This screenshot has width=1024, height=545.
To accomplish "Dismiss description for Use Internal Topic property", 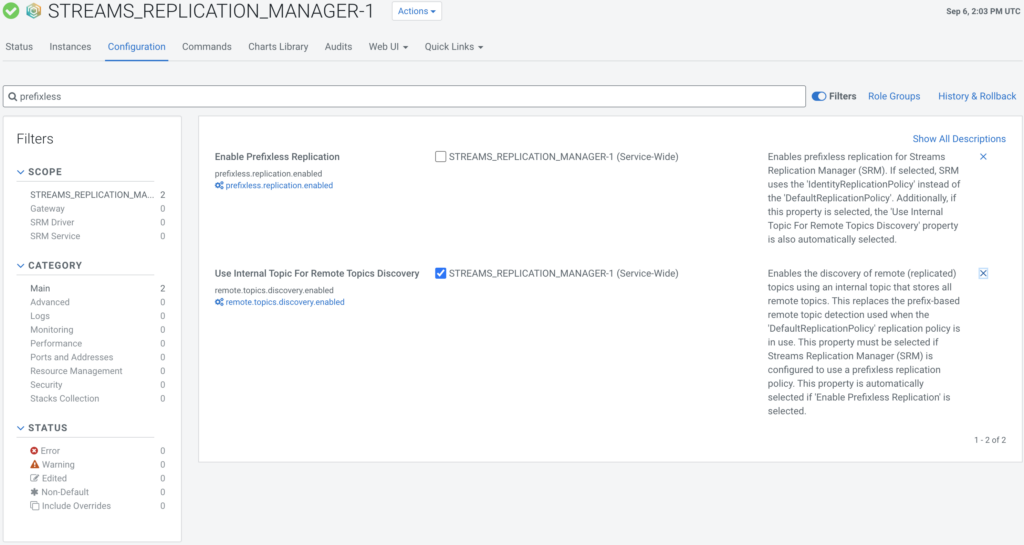I will [x=983, y=273].
